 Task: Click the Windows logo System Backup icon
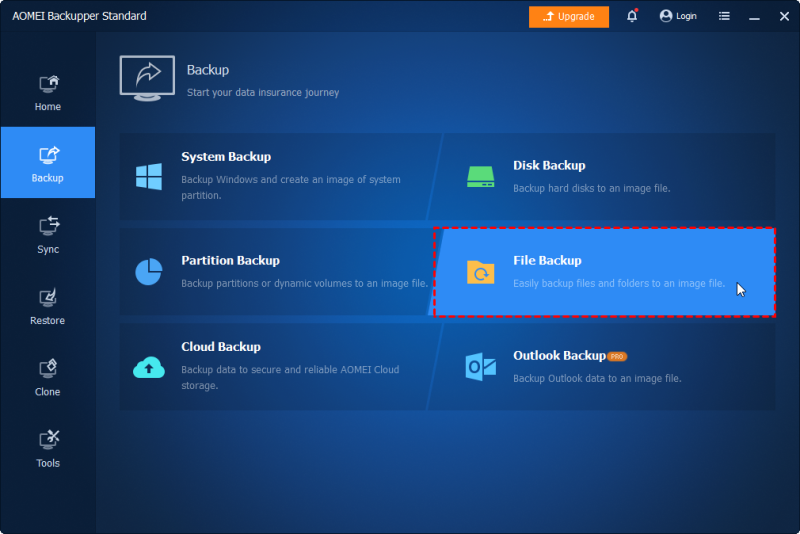[x=149, y=176]
